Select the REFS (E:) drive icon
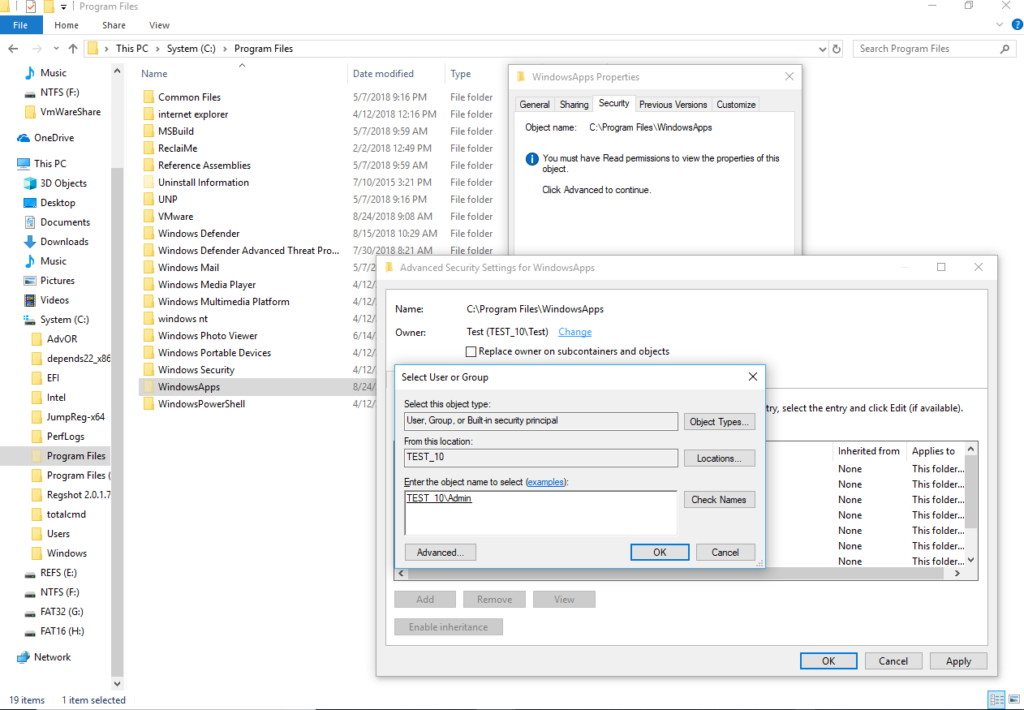 tap(29, 573)
